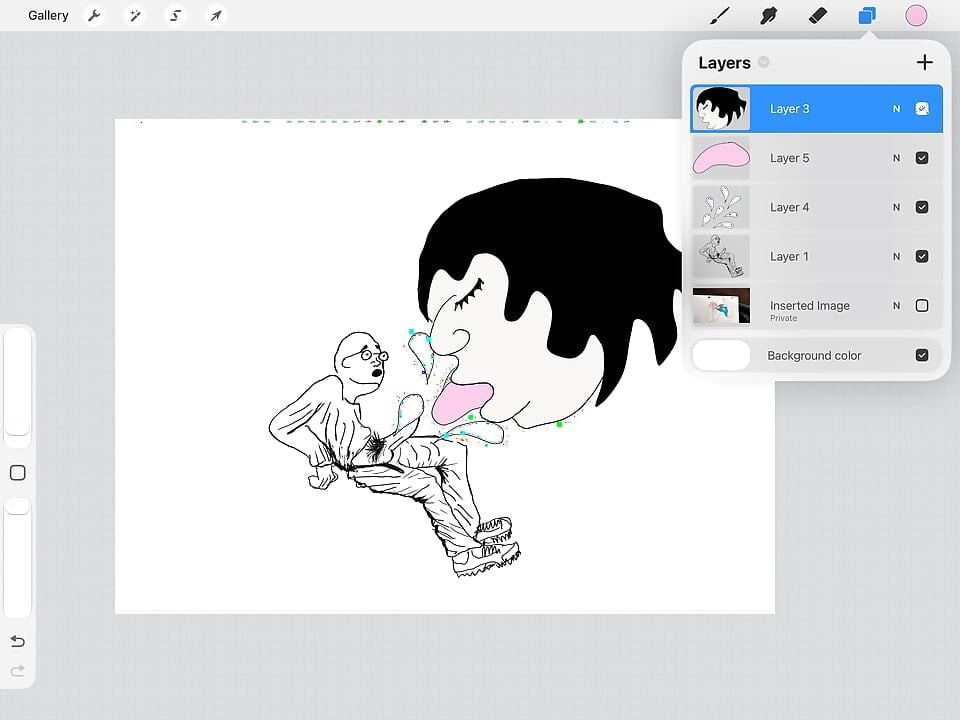
Task: Tap the brush opacity slider
Action: point(18,557)
